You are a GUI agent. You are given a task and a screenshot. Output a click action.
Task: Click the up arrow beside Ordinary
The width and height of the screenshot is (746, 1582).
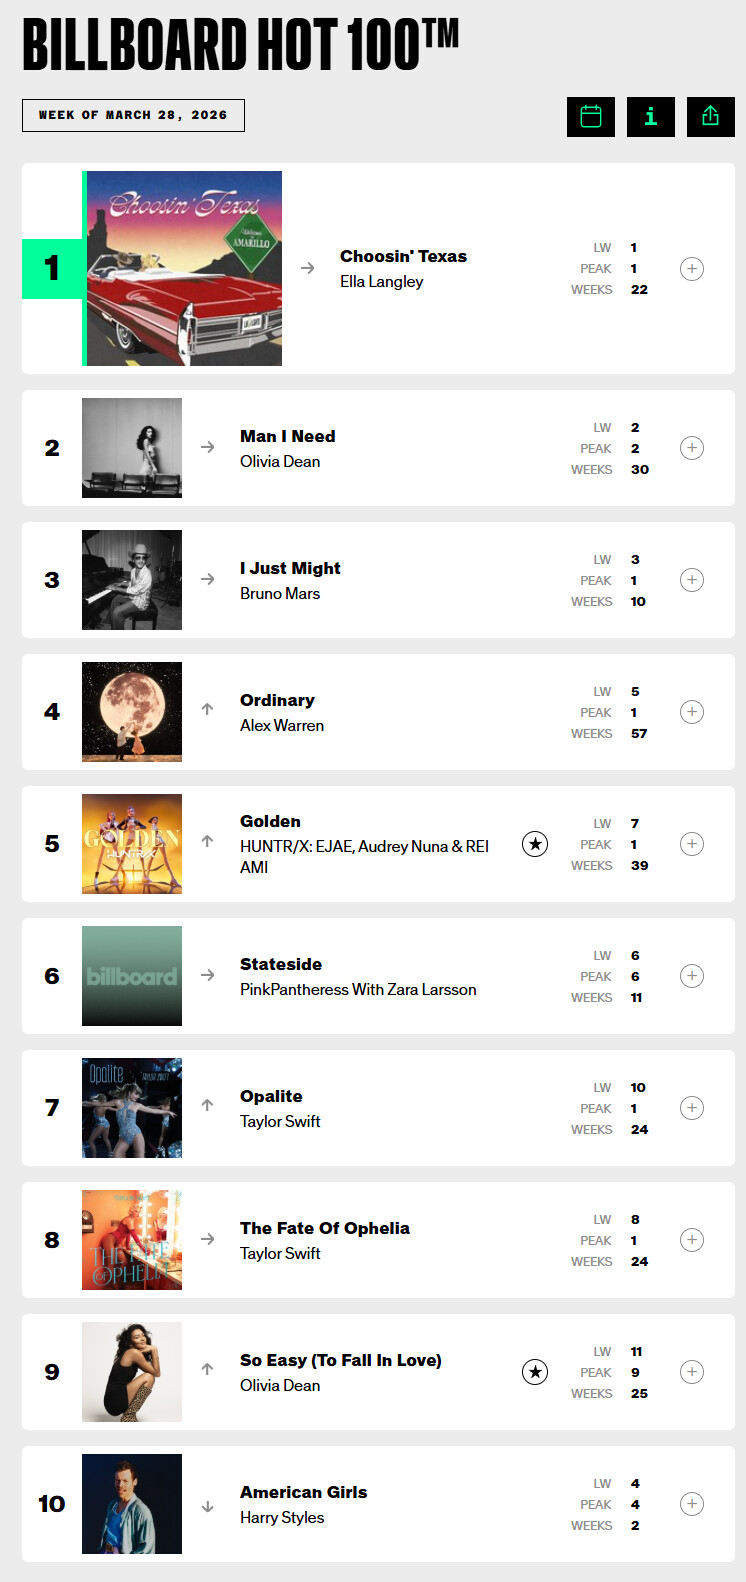point(208,709)
